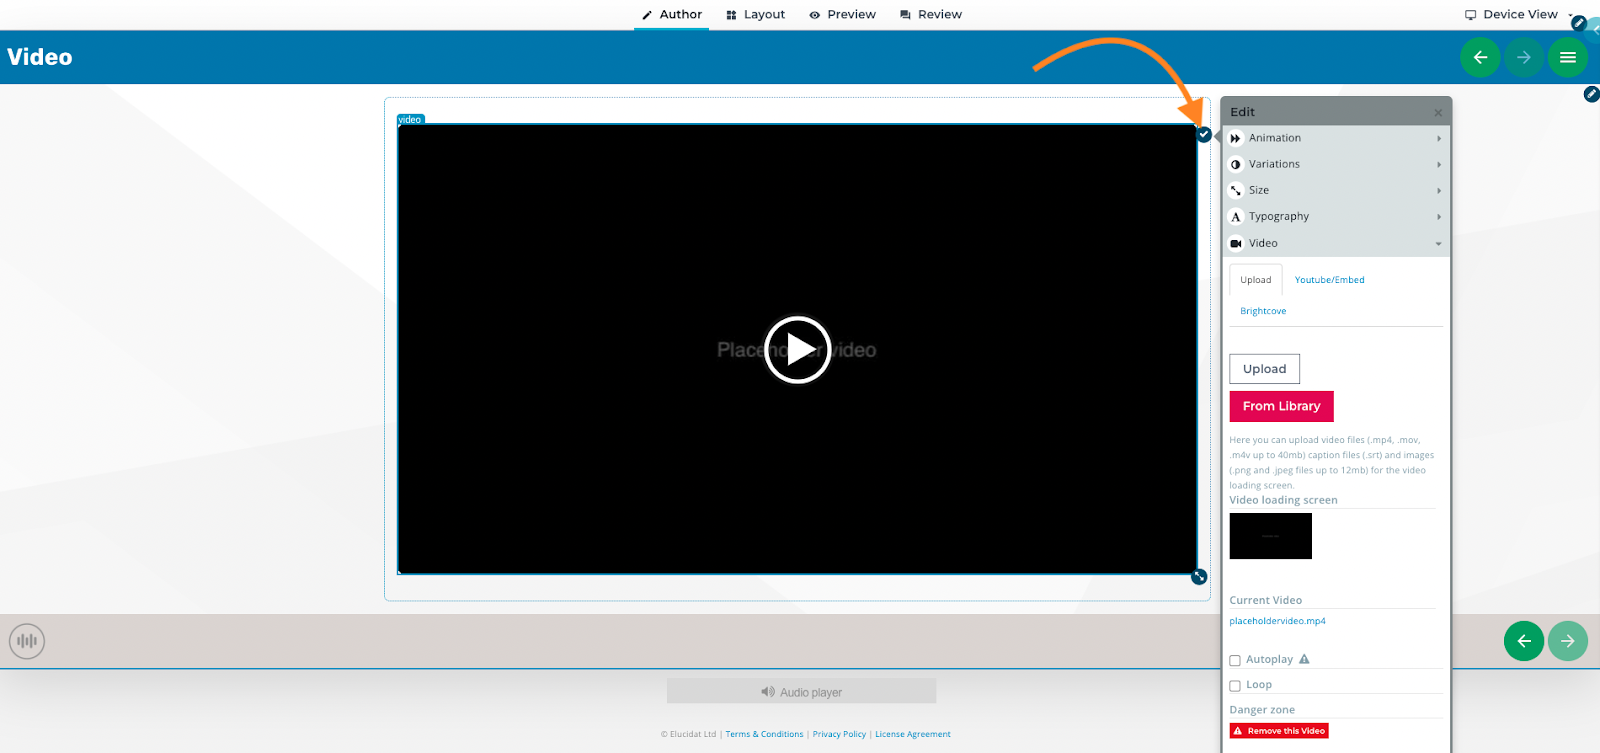Enable the Autoplay checkbox
Screen dimensions: 1600x753
click(1235, 660)
